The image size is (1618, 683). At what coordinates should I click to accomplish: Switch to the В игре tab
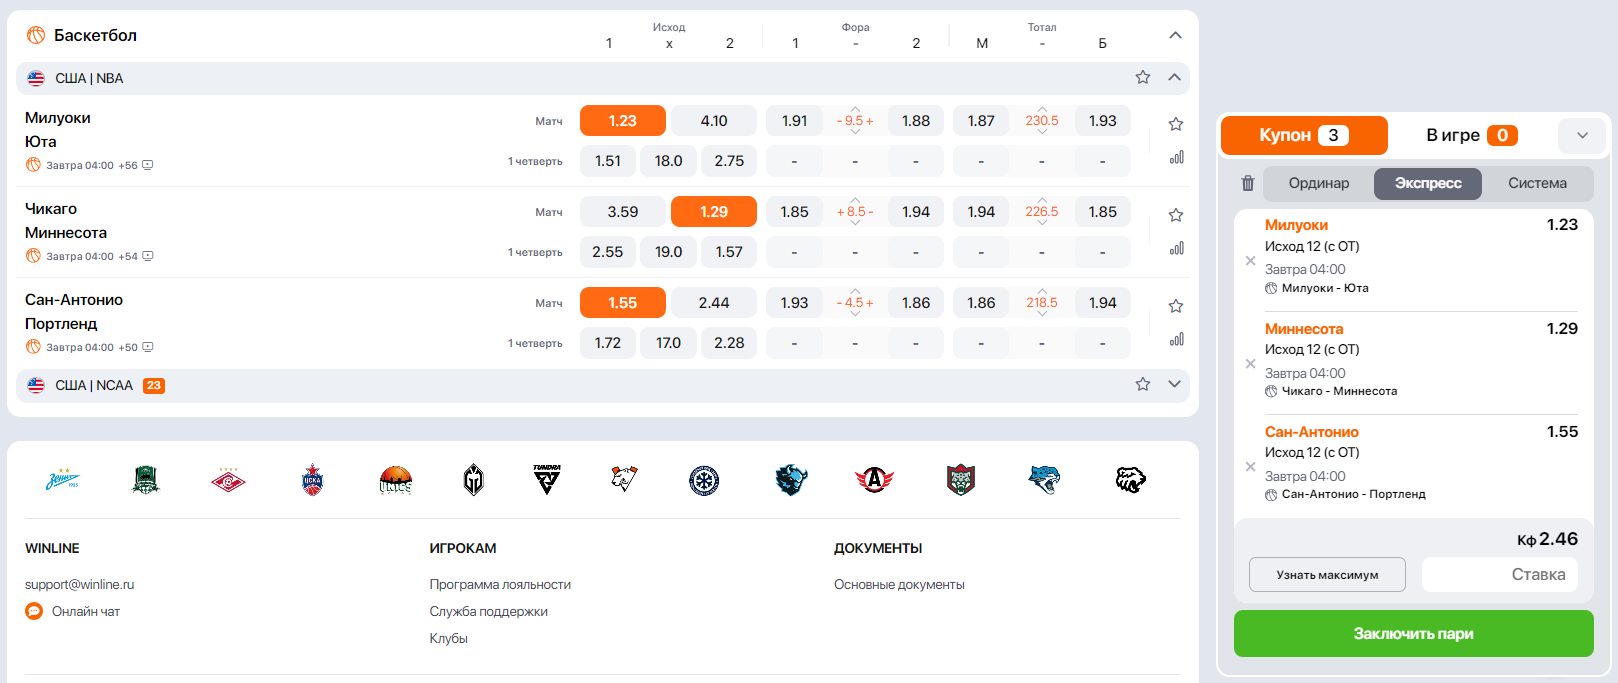coord(1471,135)
